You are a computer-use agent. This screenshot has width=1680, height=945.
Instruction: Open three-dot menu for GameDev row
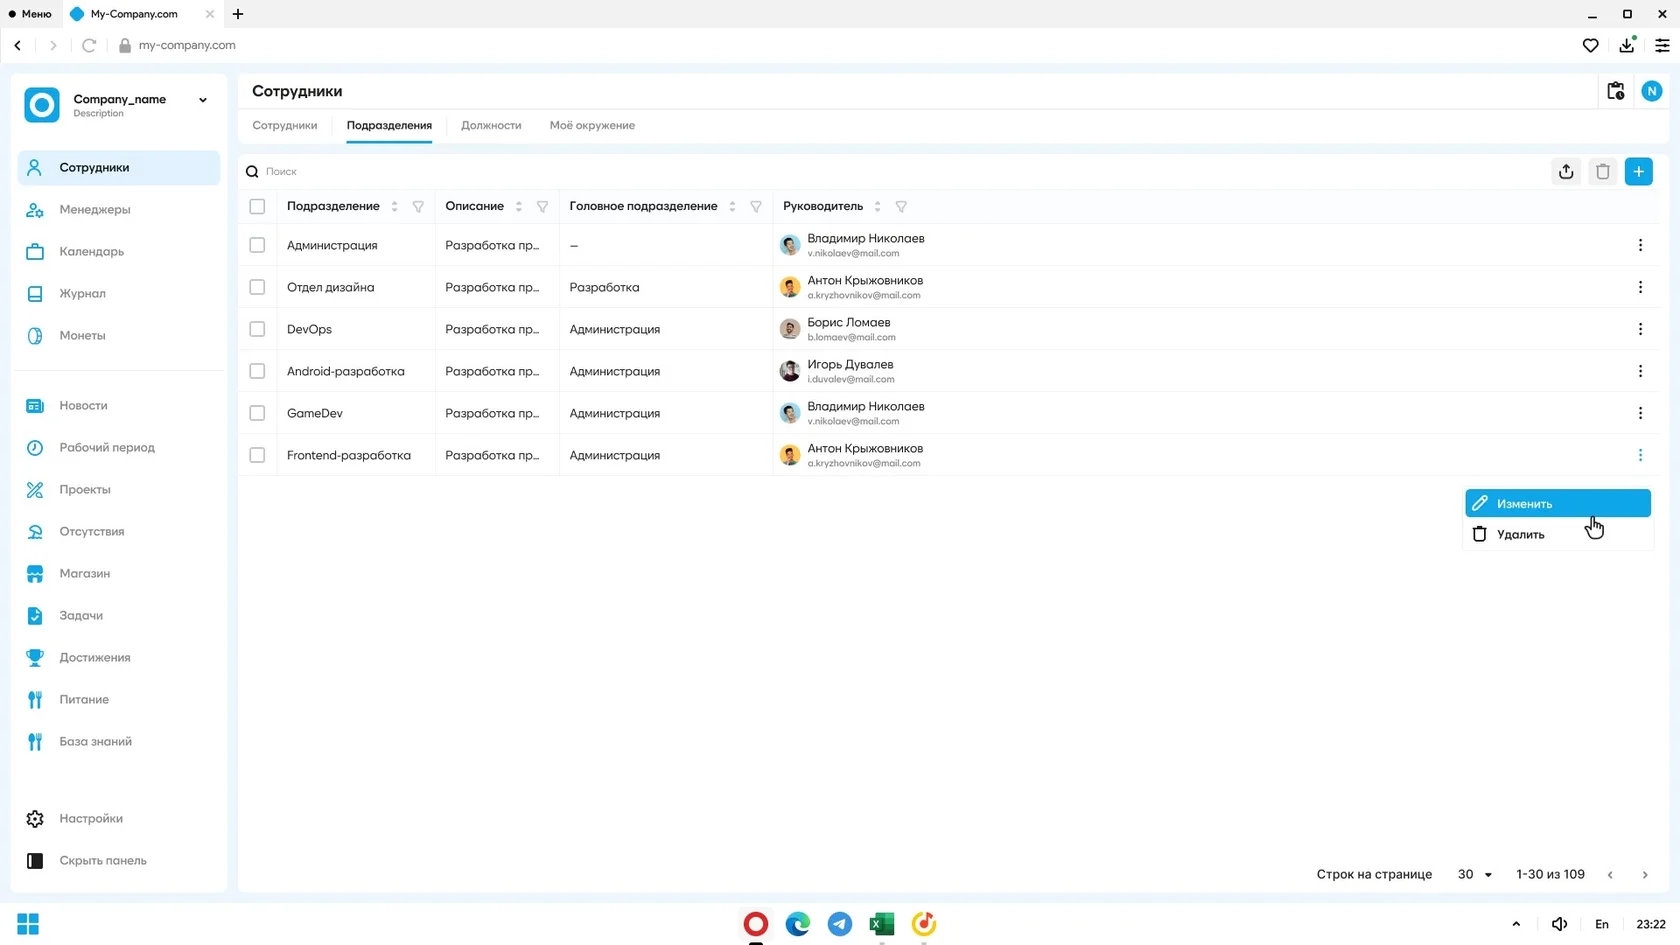coord(1640,413)
